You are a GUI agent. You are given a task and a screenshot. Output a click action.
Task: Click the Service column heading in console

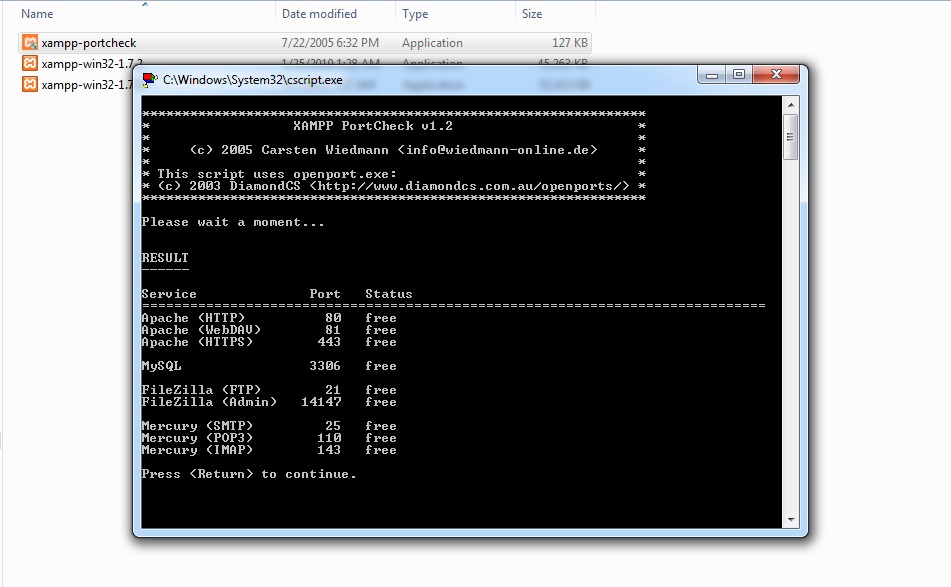tap(169, 294)
